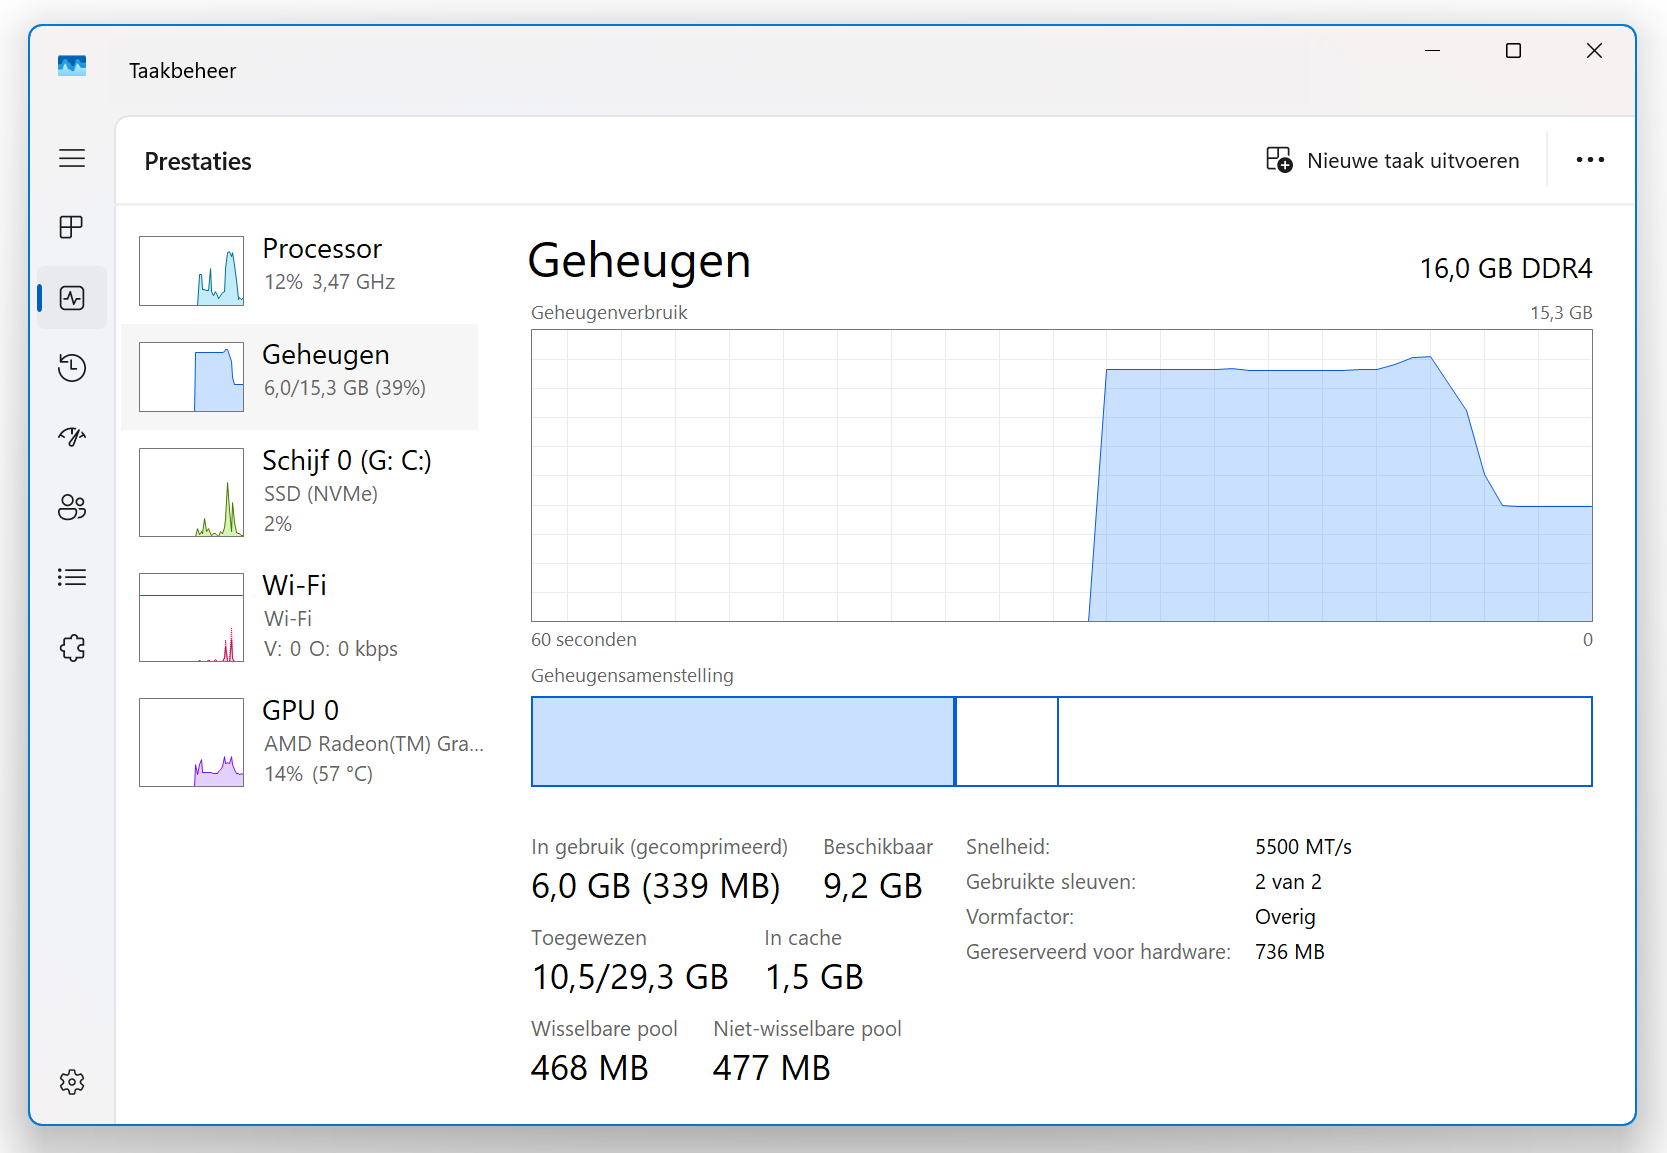The height and width of the screenshot is (1153, 1667).
Task: Maximize the Taakbeheer window
Action: [x=1513, y=51]
